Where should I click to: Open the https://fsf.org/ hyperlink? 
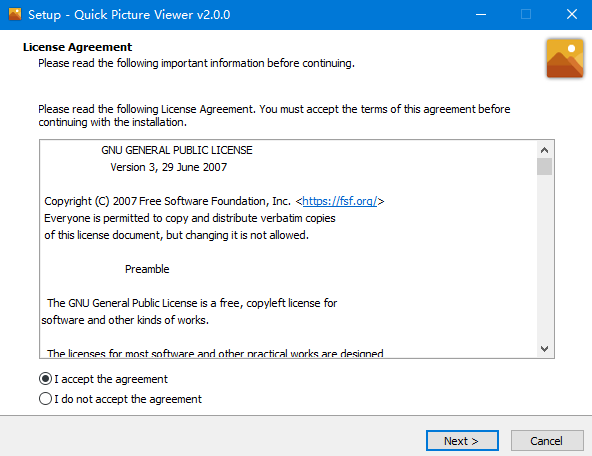pyautogui.click(x=340, y=201)
